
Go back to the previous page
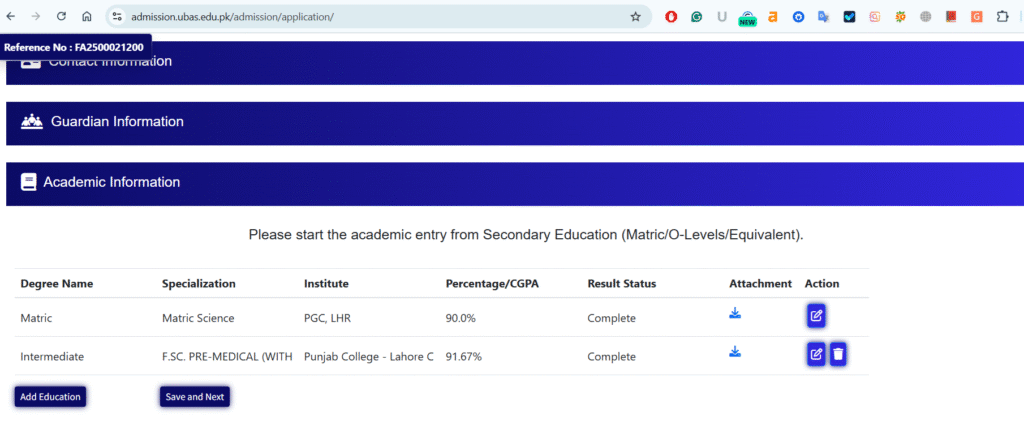(11, 17)
